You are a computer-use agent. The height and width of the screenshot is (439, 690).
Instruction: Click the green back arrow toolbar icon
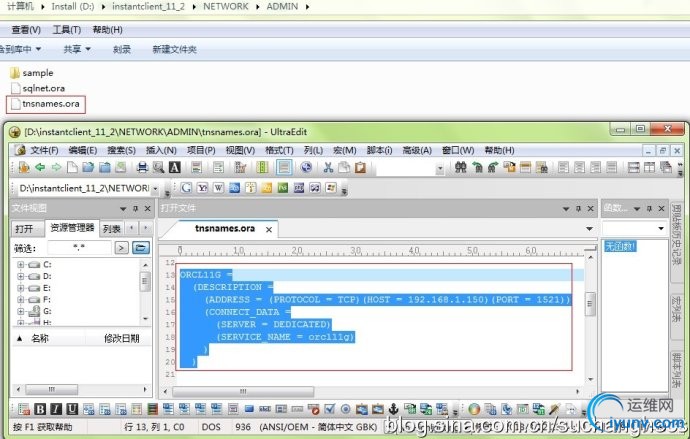click(x=40, y=167)
